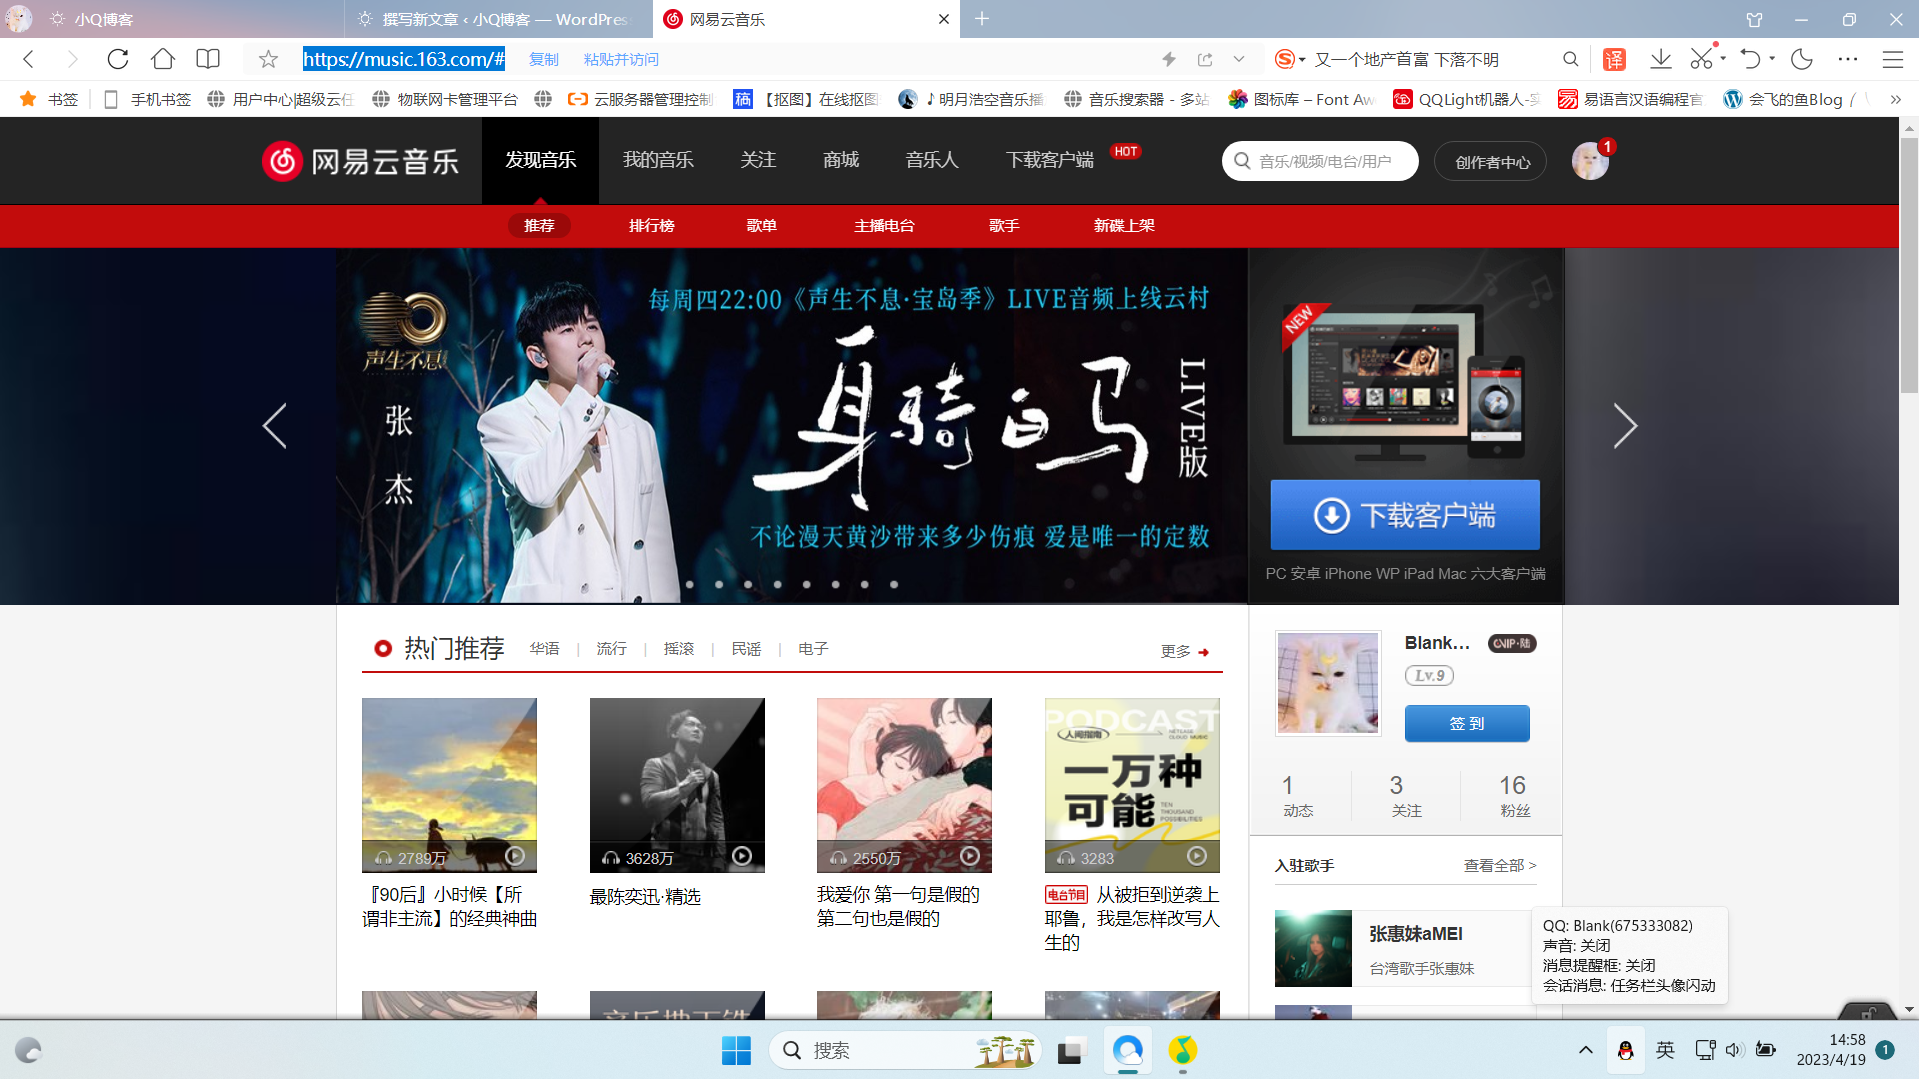Click the browser back arrow
The width and height of the screenshot is (1919, 1079).
pyautogui.click(x=29, y=59)
